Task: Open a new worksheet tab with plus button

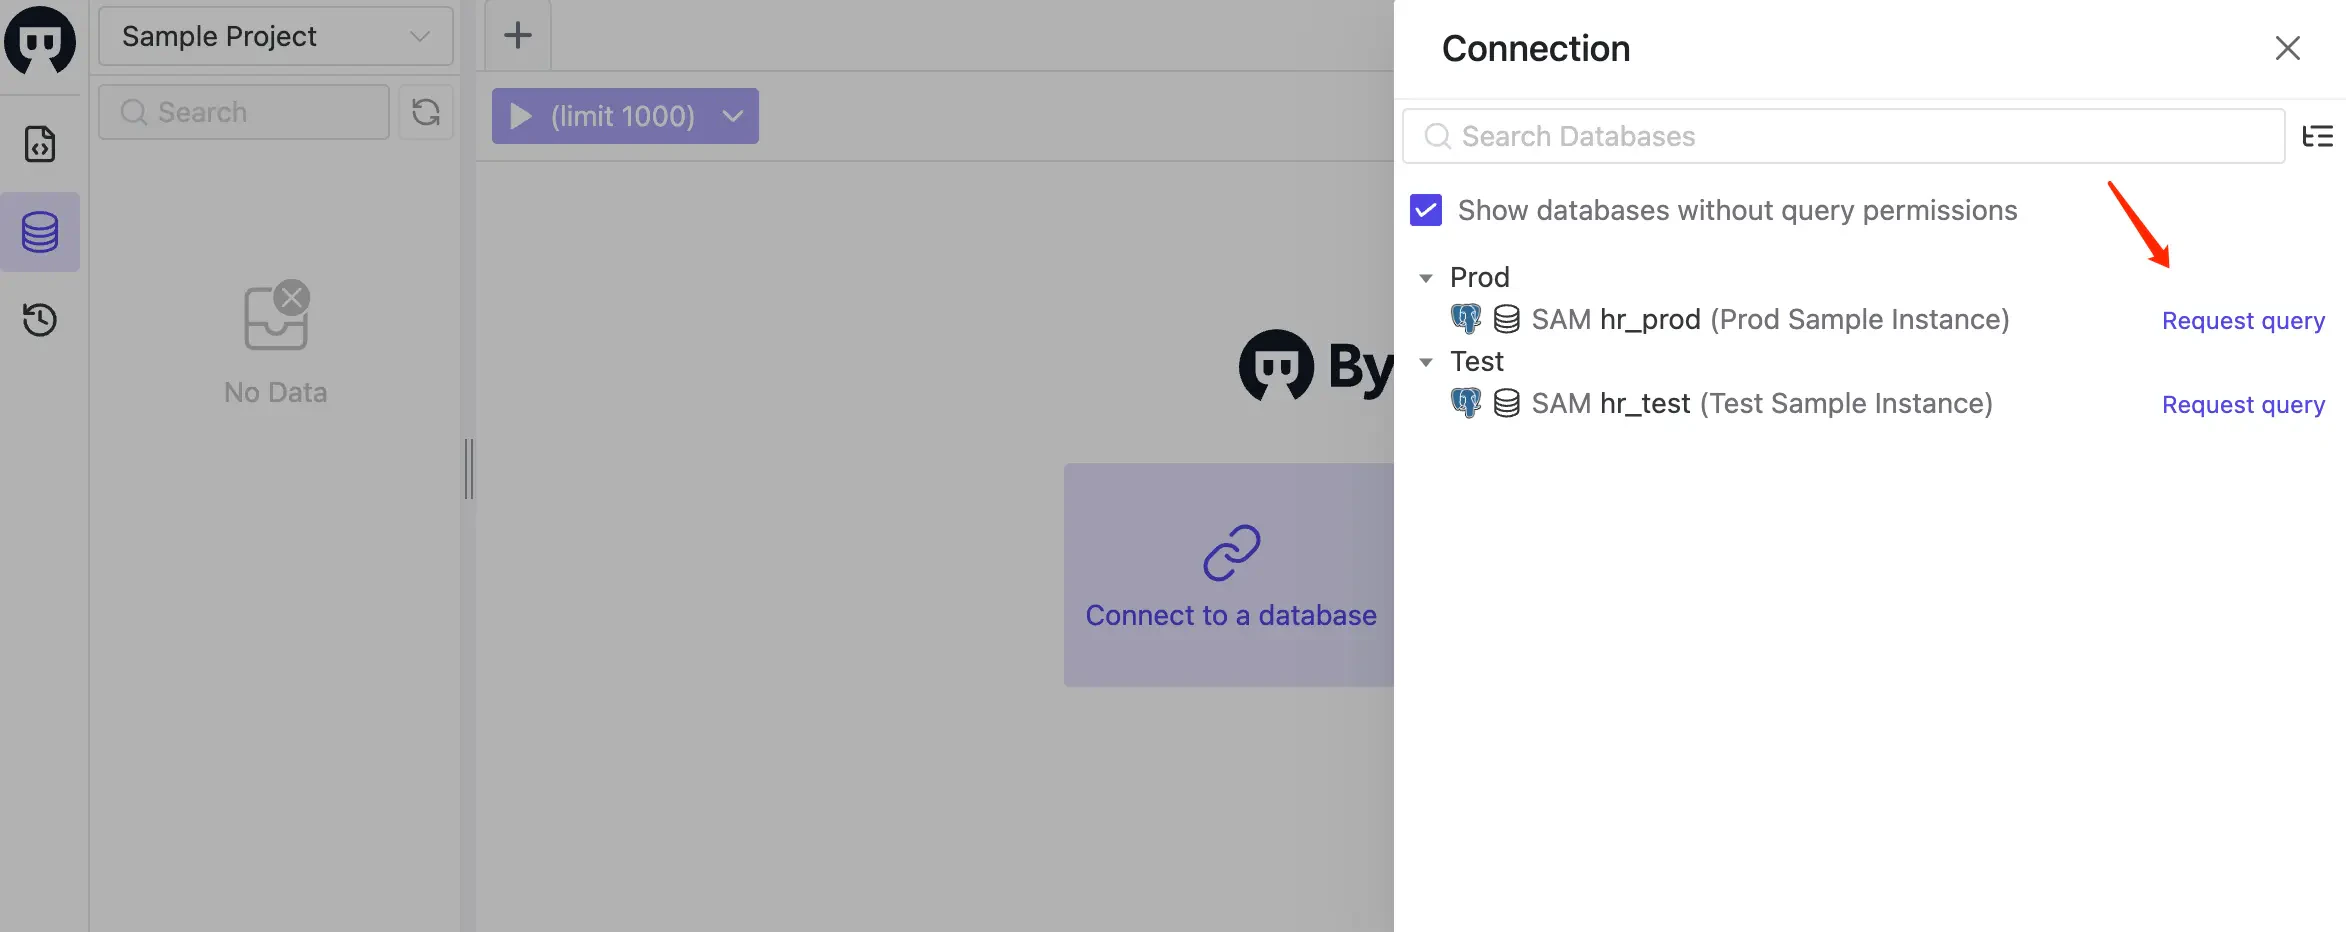Action: click(x=517, y=34)
